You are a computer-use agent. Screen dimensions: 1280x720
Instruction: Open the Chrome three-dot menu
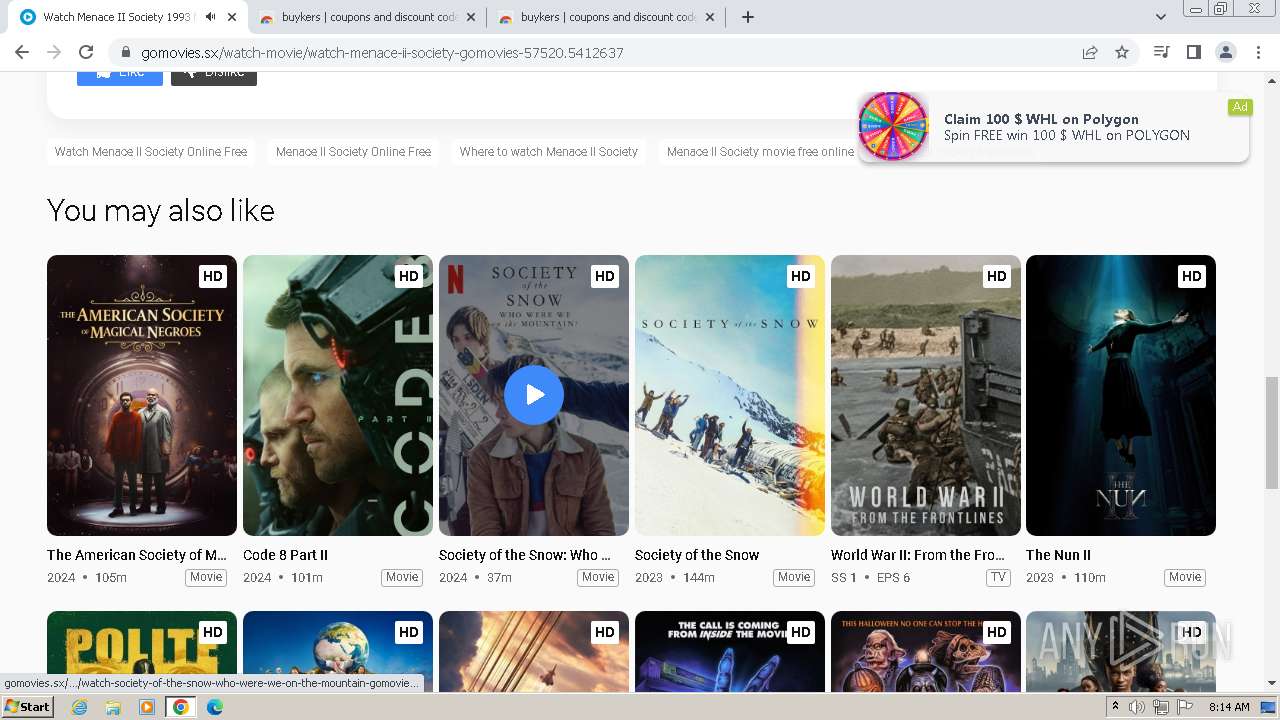click(x=1257, y=53)
